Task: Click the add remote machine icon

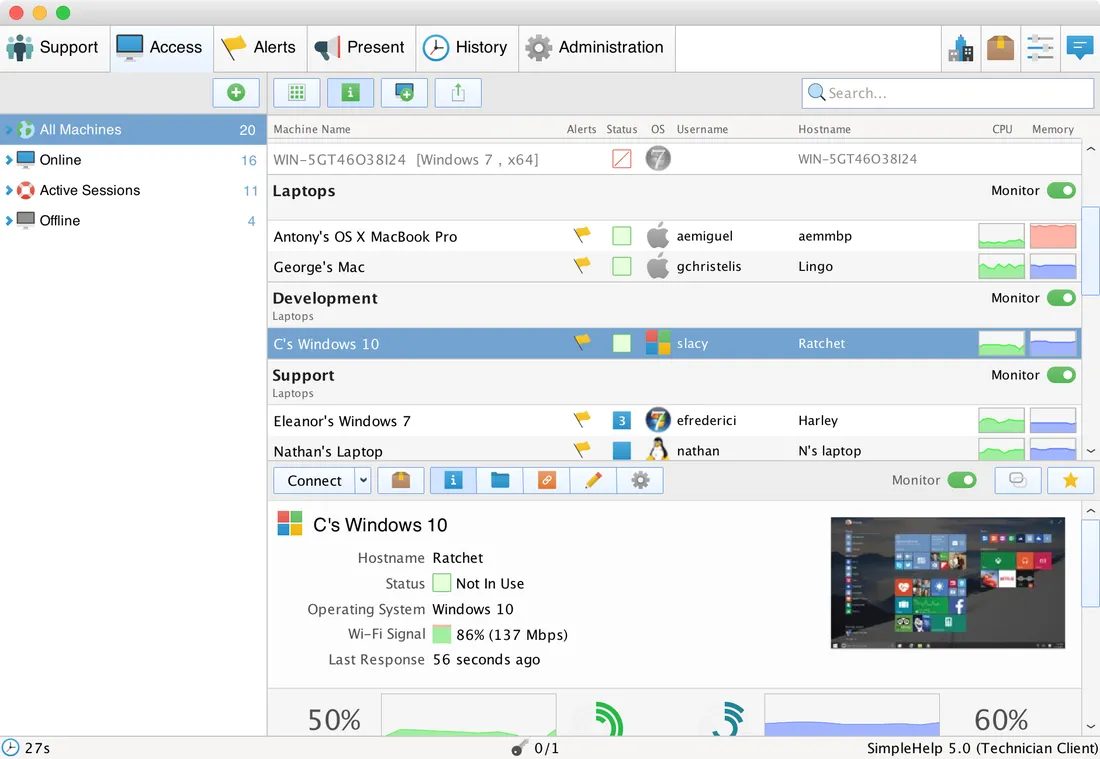Action: (403, 92)
